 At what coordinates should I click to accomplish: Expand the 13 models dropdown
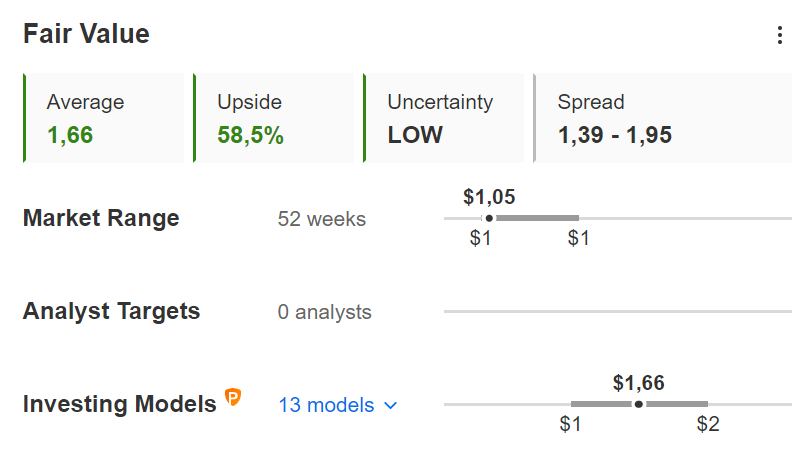pos(338,405)
